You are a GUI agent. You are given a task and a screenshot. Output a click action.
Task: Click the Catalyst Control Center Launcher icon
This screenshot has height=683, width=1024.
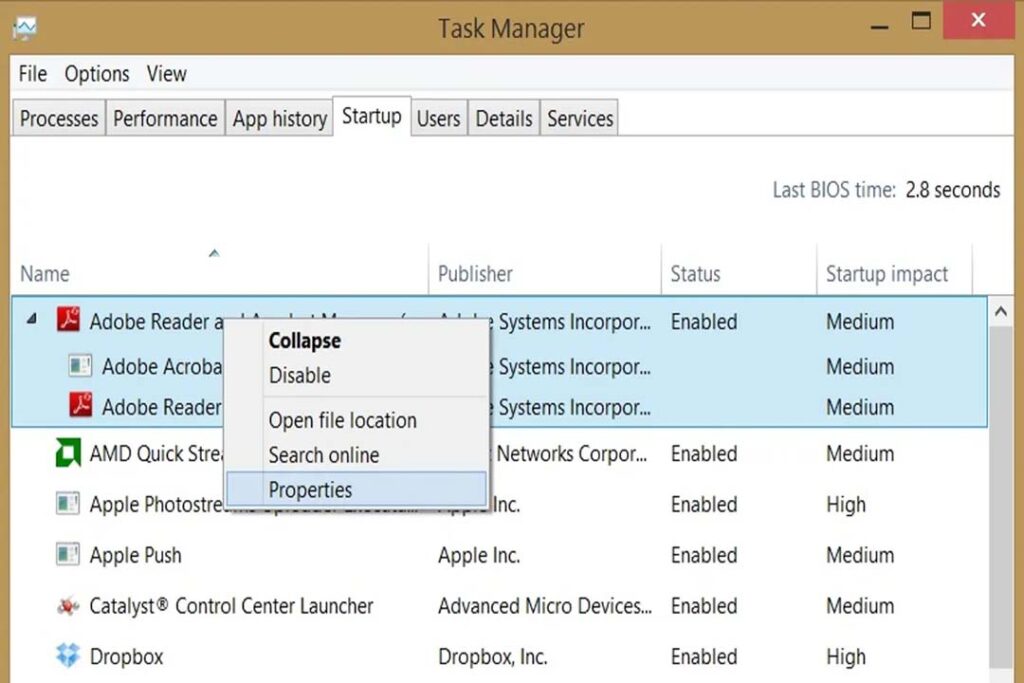(x=68, y=605)
